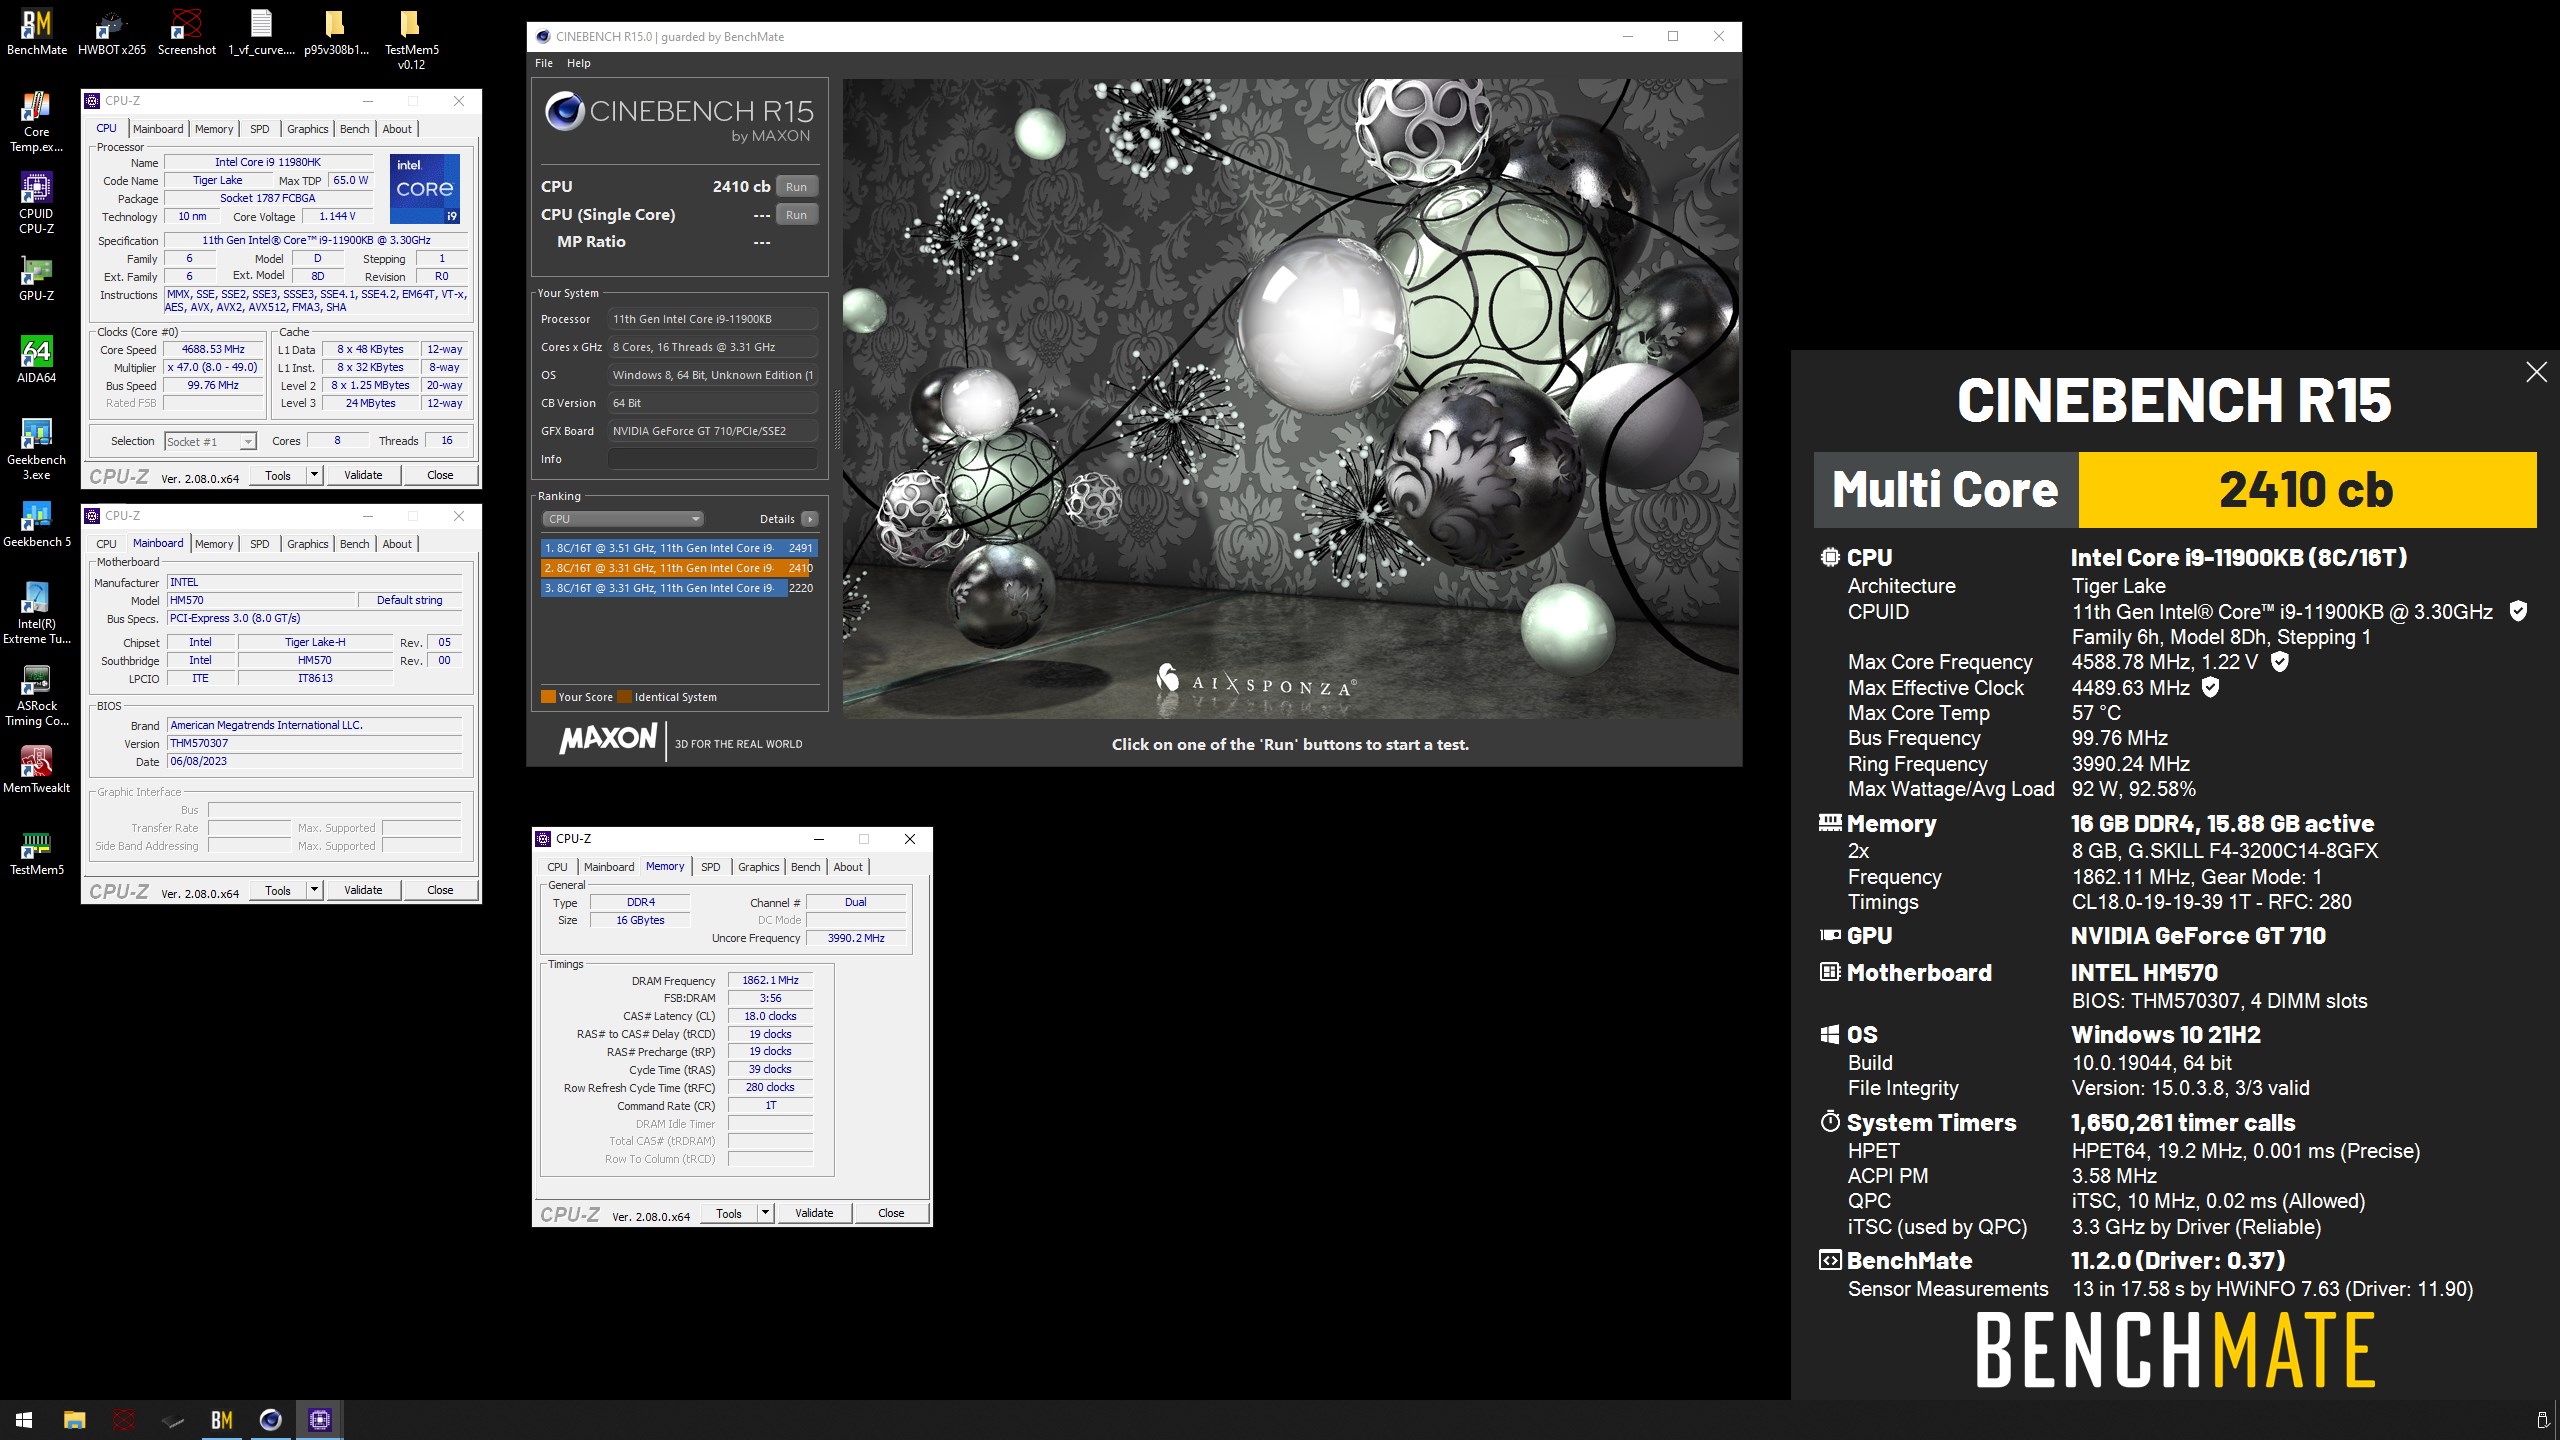Image resolution: width=2560 pixels, height=1440 pixels.
Task: Open the File menu in Cinebench
Action: coord(544,63)
